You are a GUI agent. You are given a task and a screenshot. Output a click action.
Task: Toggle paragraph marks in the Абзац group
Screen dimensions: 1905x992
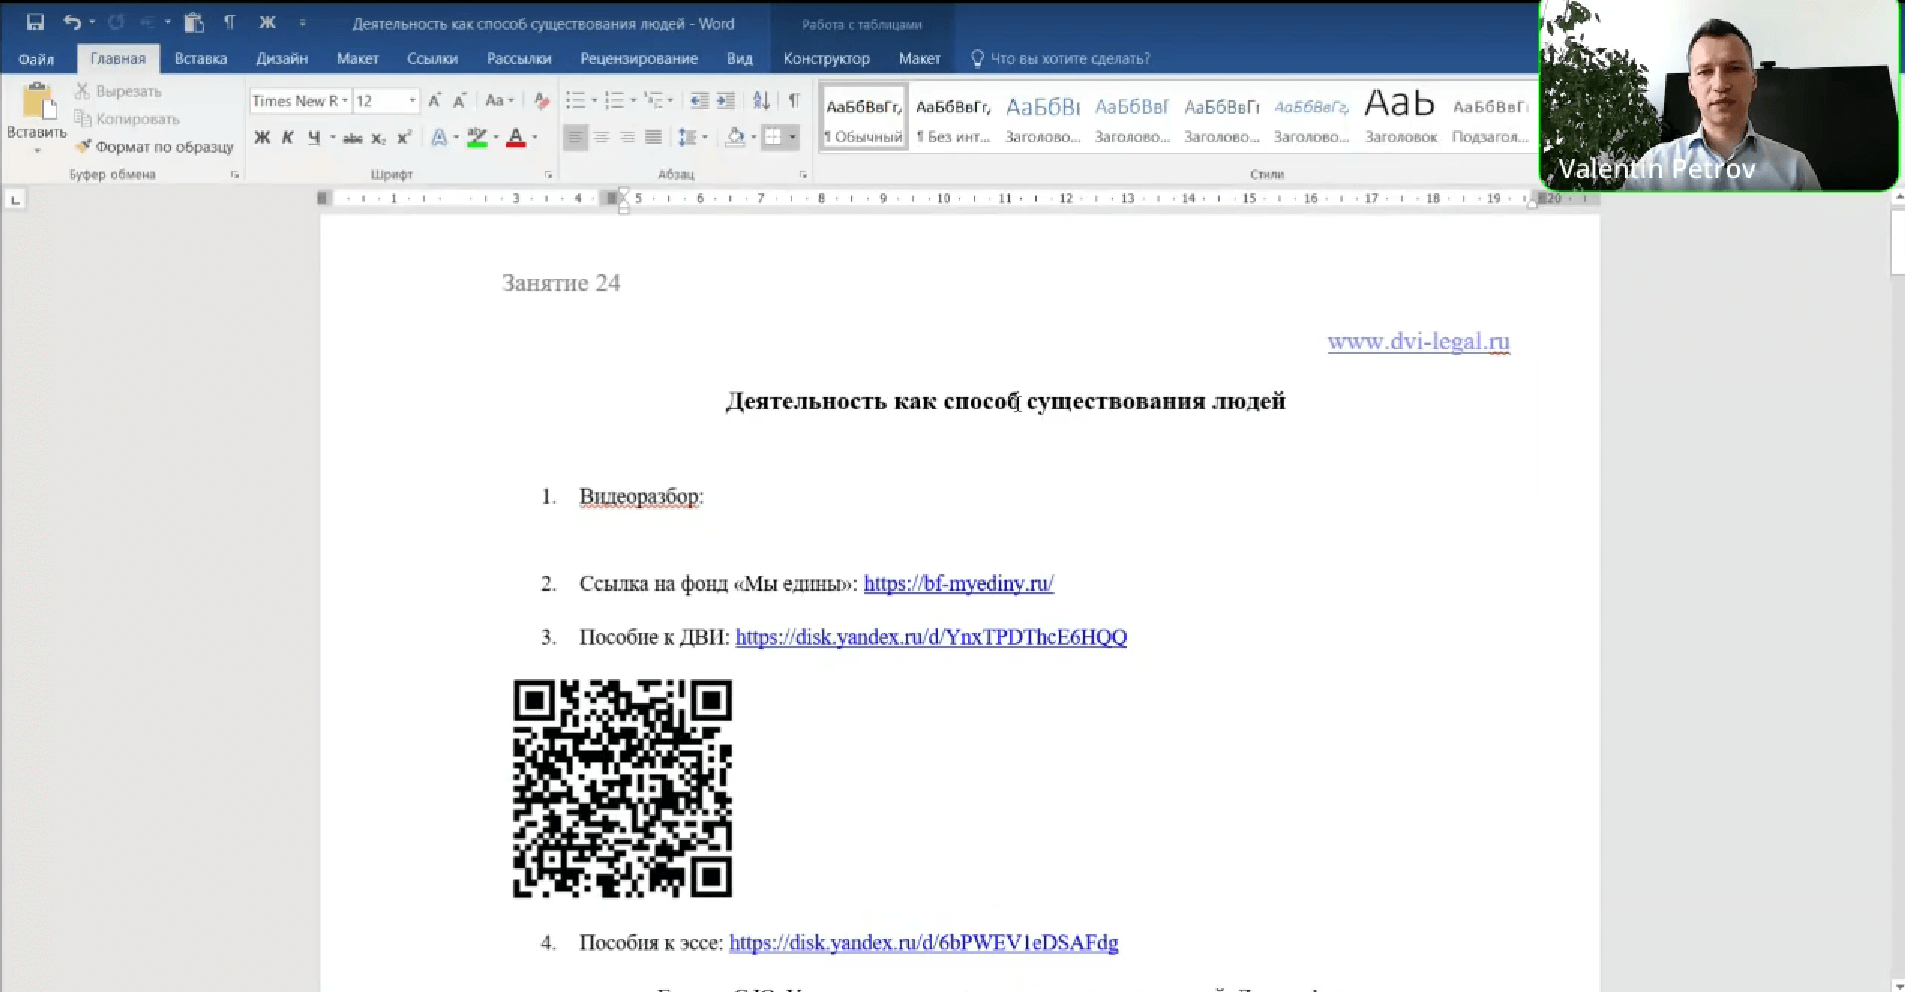pyautogui.click(x=794, y=100)
